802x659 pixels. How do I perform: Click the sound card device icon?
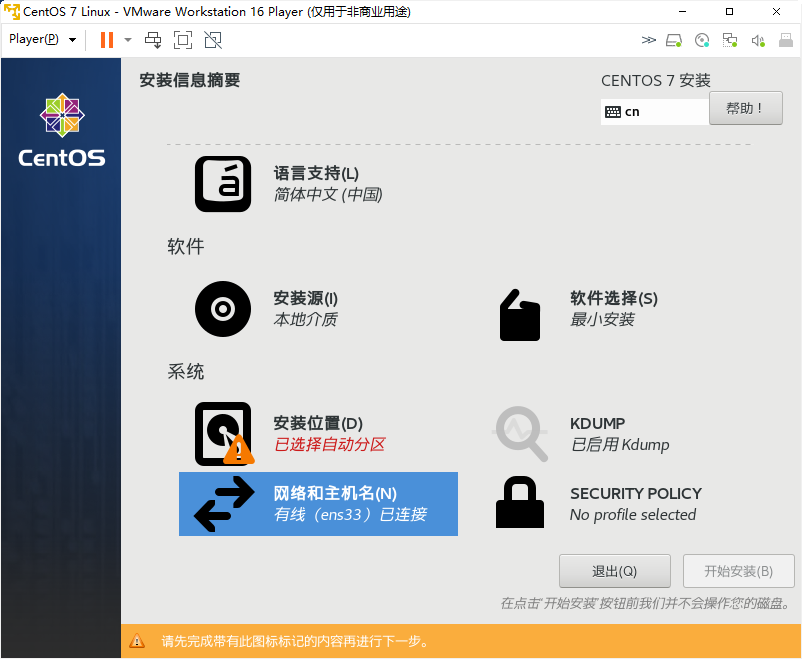758,40
